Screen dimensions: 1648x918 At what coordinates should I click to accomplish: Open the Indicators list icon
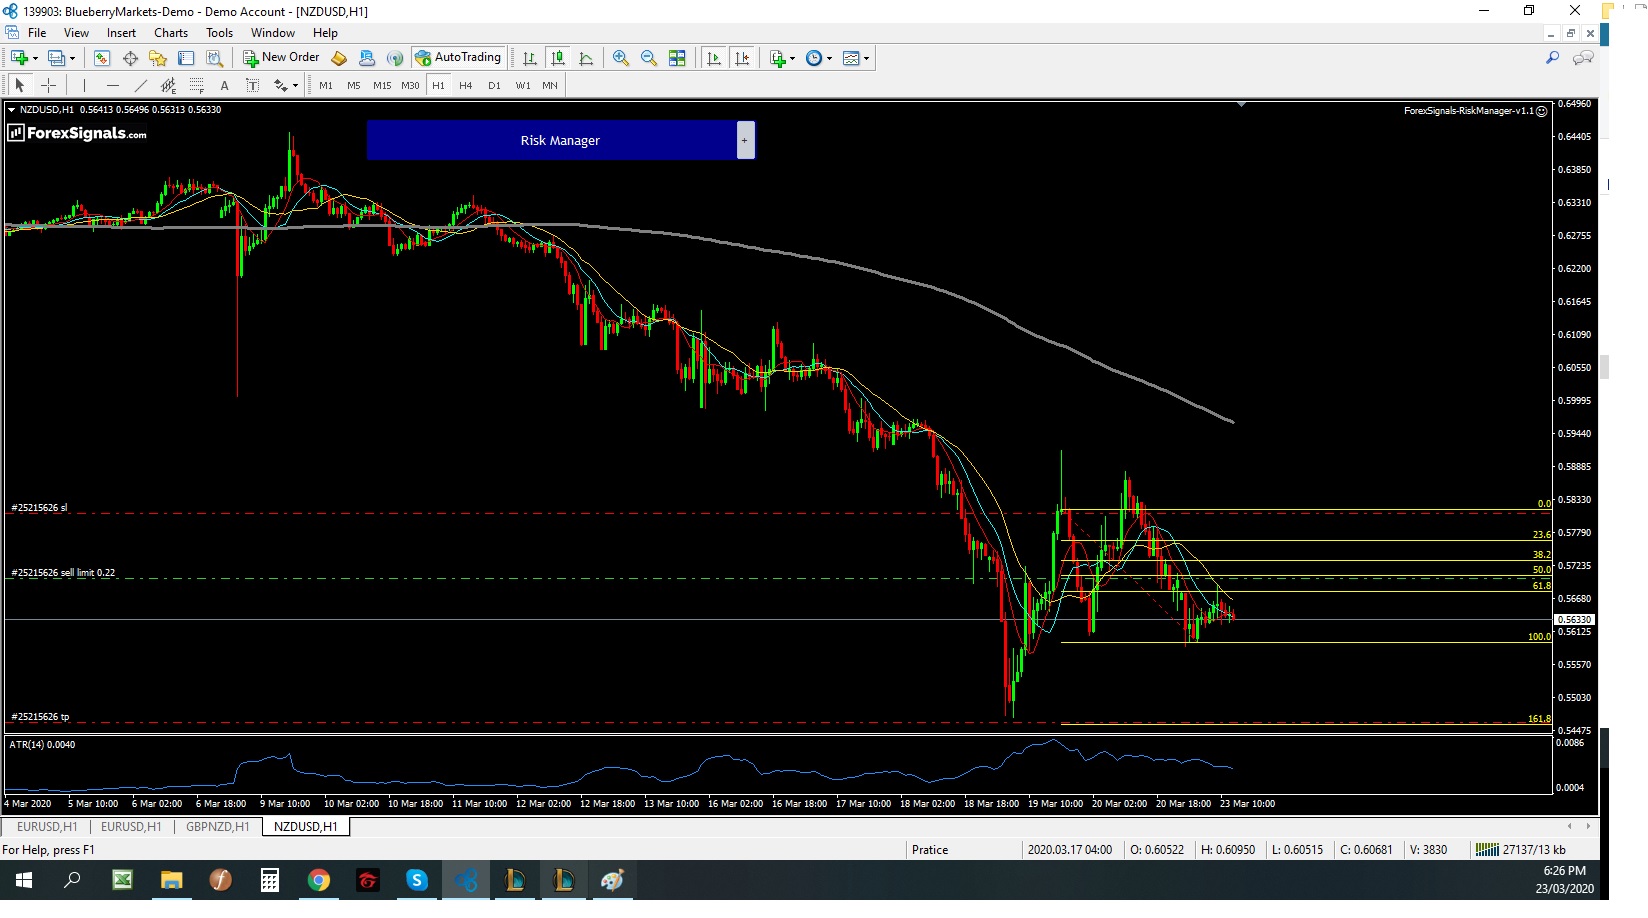[778, 58]
